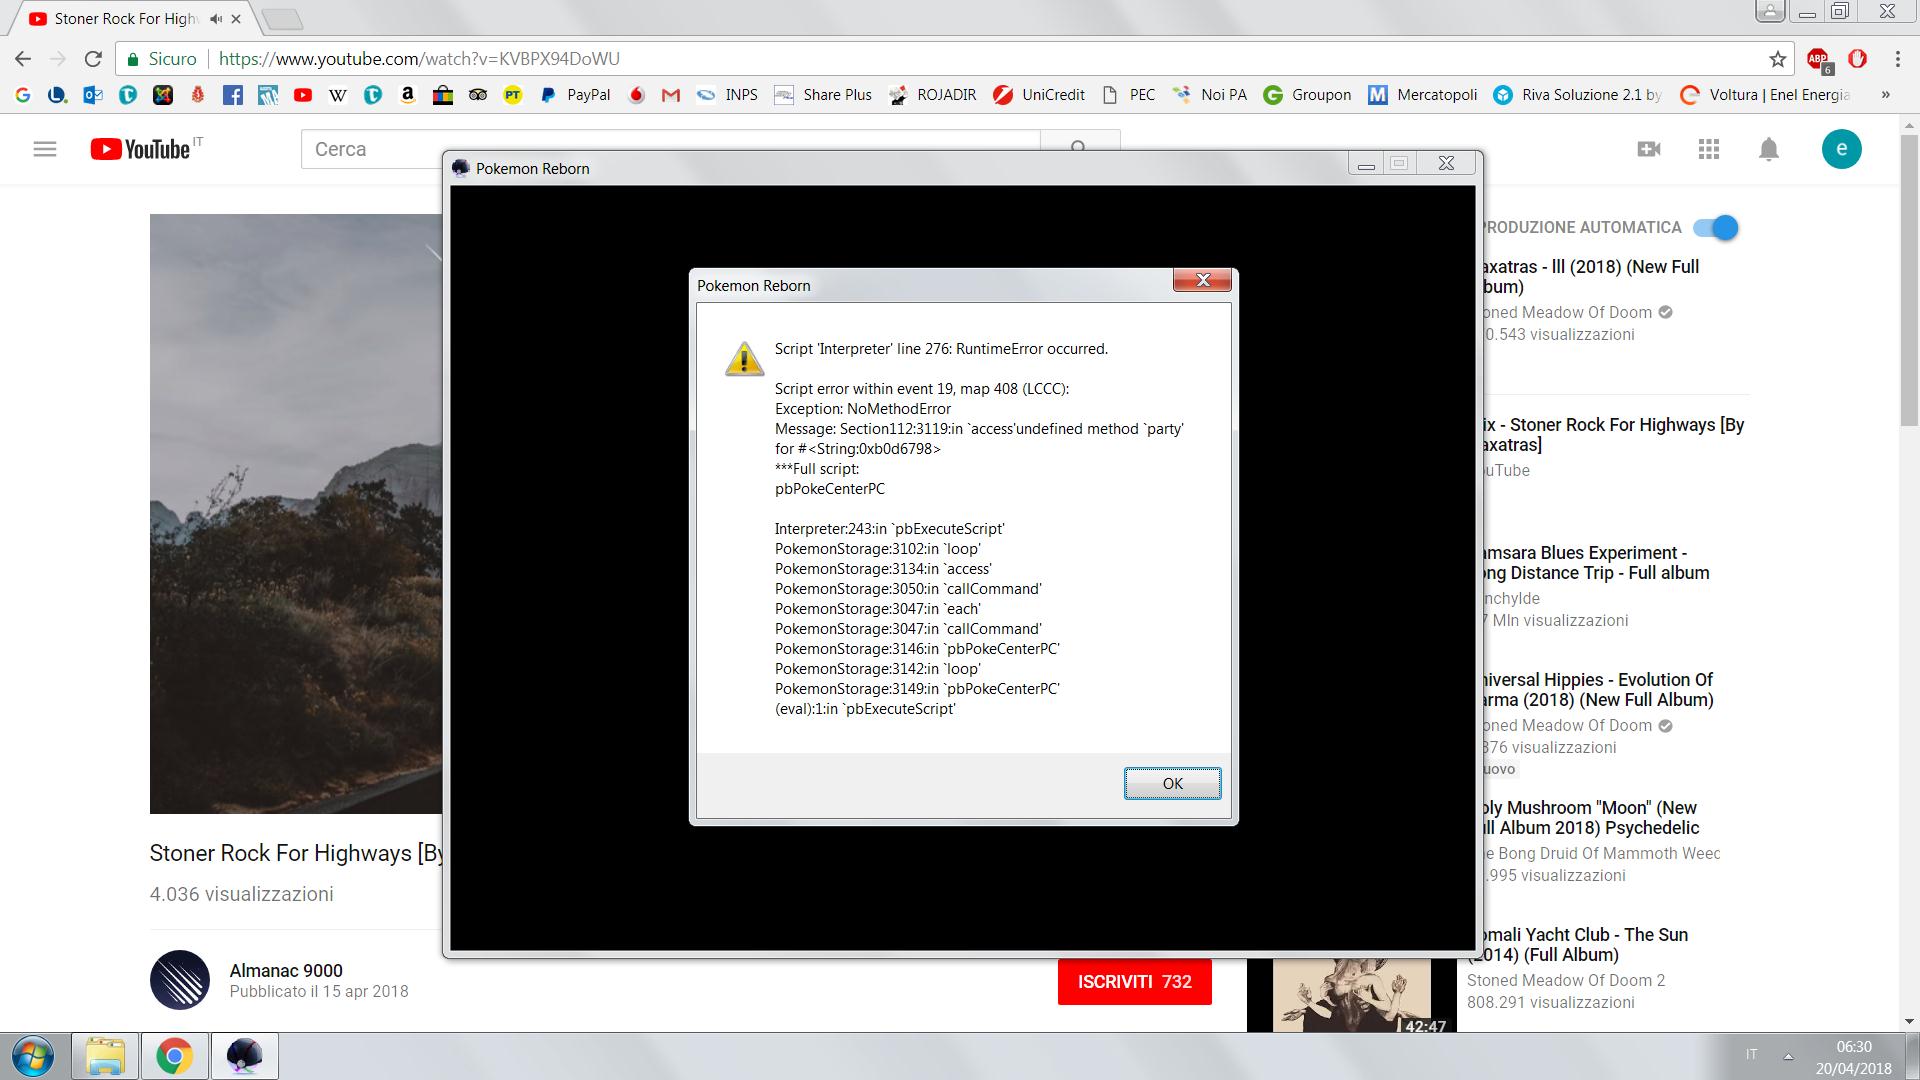
Task: Open the PayPal bookmark
Action: (x=575, y=95)
